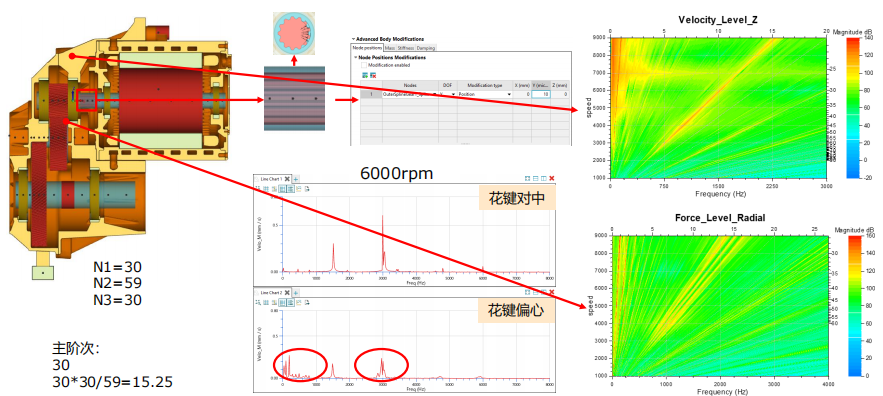Click the yellow legend icon in the Line Chart 1 toolbar
The width and height of the screenshot is (883, 396).
pos(298,189)
